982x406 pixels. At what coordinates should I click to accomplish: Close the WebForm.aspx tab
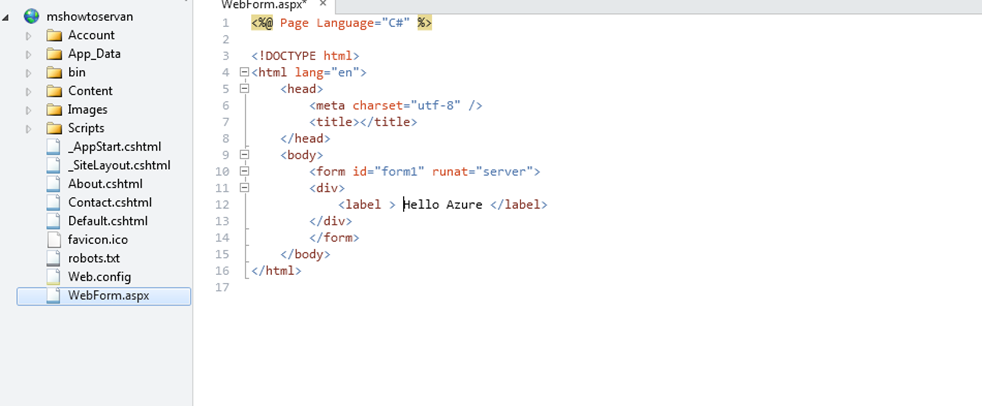pyautogui.click(x=323, y=4)
